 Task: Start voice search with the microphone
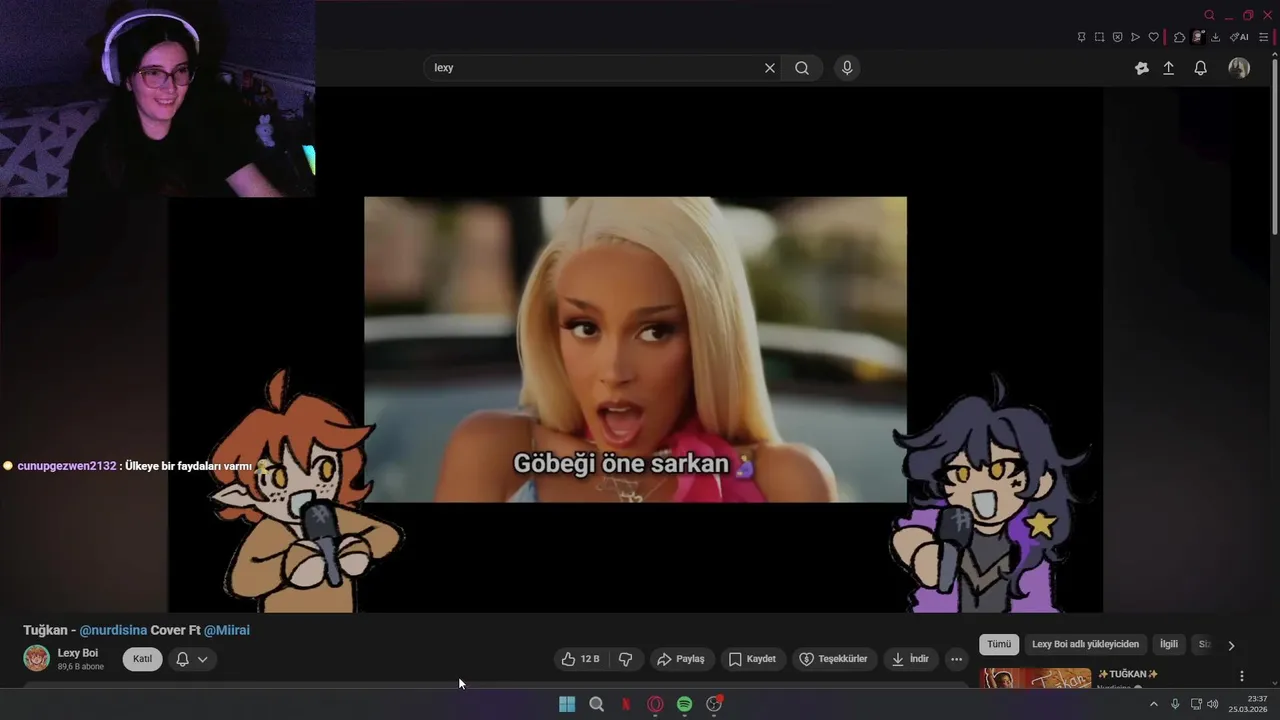click(x=847, y=68)
